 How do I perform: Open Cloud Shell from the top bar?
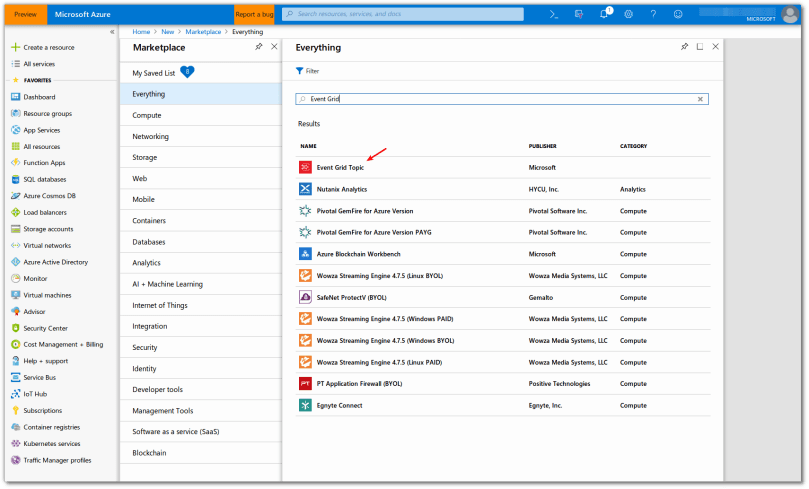click(x=553, y=14)
